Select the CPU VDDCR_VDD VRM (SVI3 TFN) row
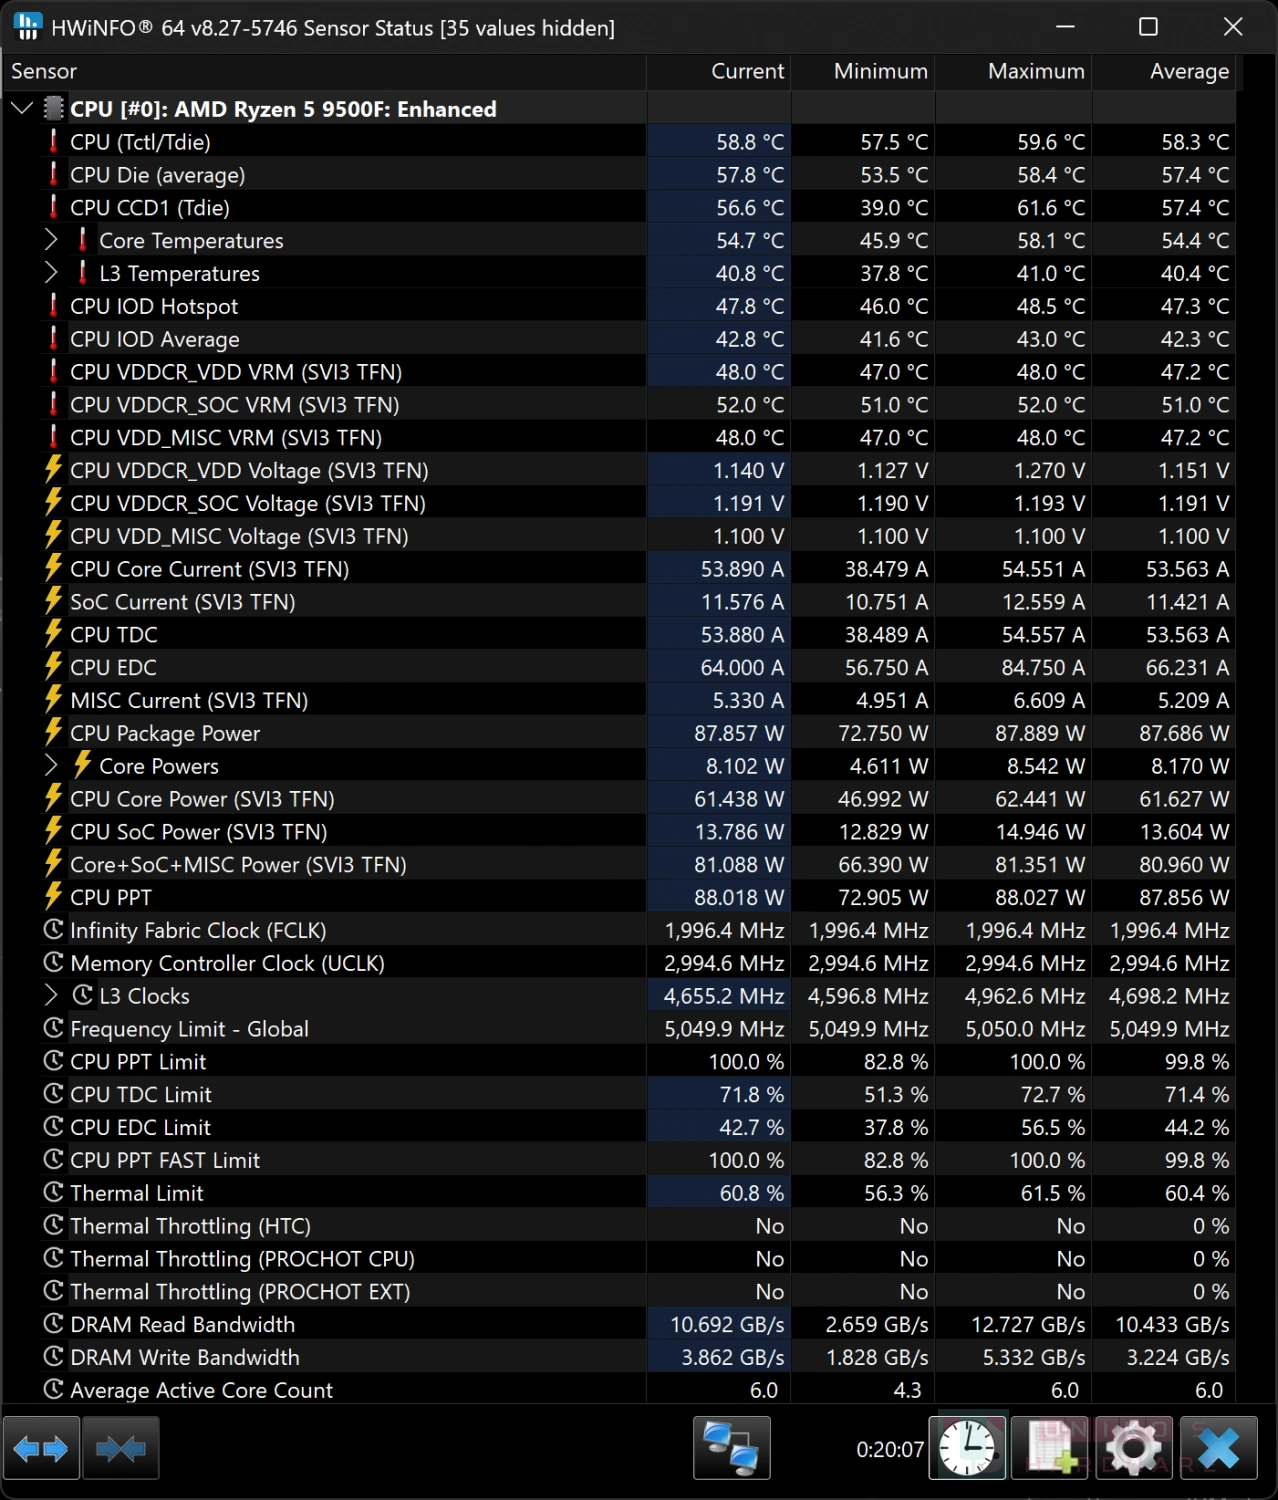The image size is (1278, 1500). [x=619, y=372]
